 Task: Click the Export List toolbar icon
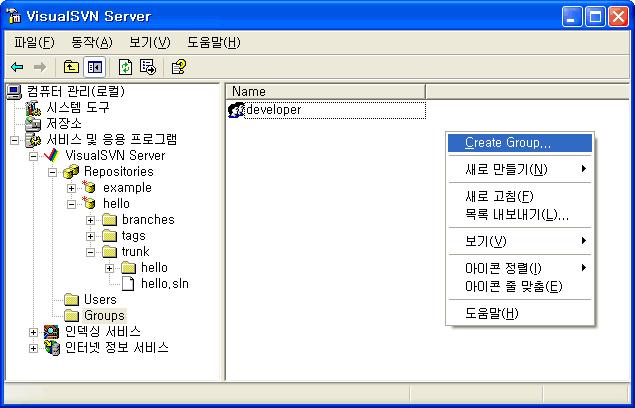(x=148, y=67)
